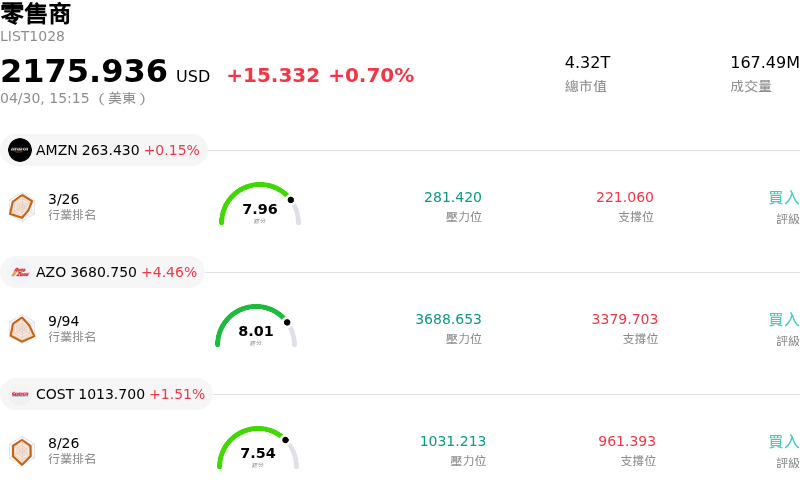Image resolution: width=800 pixels, height=488 pixels.
Task: Click the COST 7.54 score gauge
Action: coord(258,449)
